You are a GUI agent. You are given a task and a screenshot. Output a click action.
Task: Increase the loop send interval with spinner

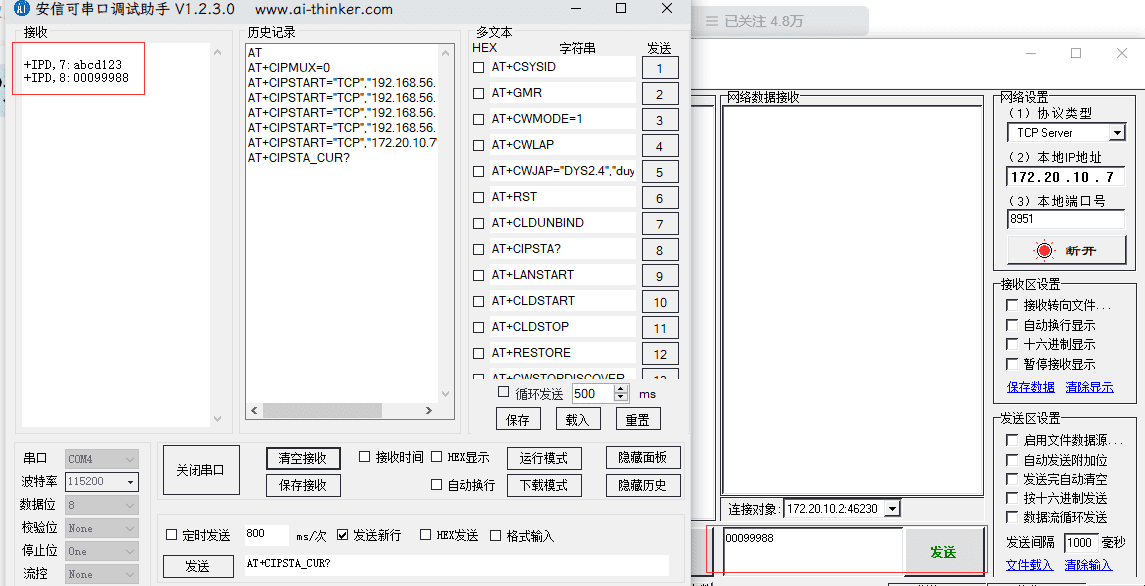[x=621, y=389]
